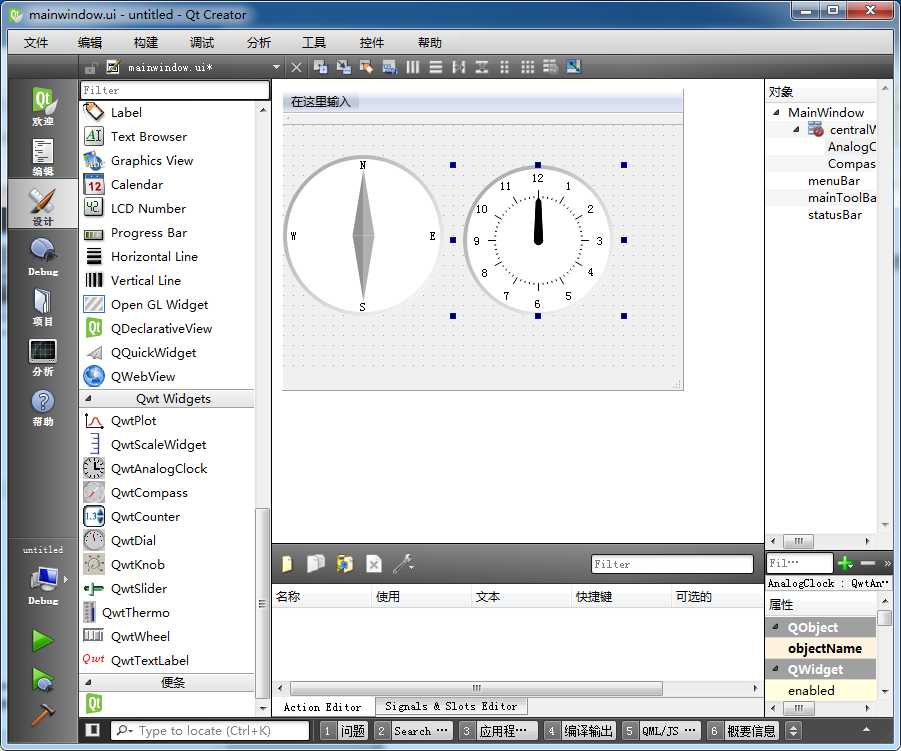
Task: Select the QwtDial widget
Action: pyautogui.click(x=133, y=541)
